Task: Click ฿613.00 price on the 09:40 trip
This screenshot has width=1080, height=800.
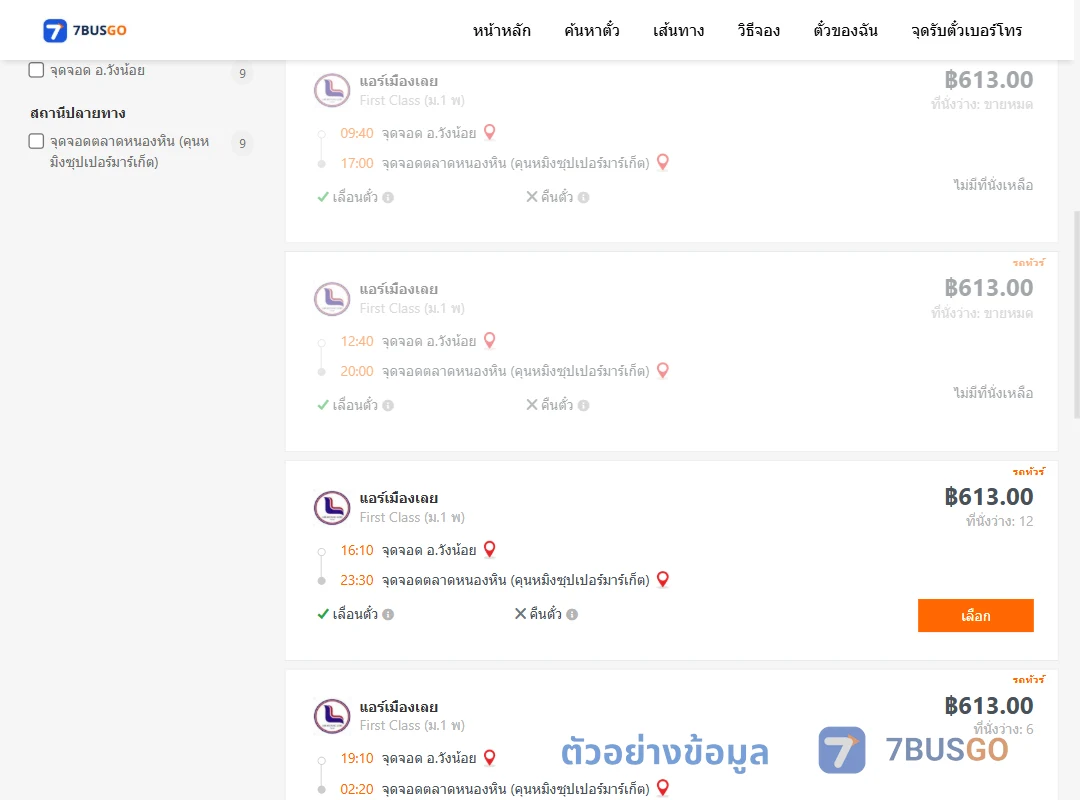Action: [x=988, y=80]
